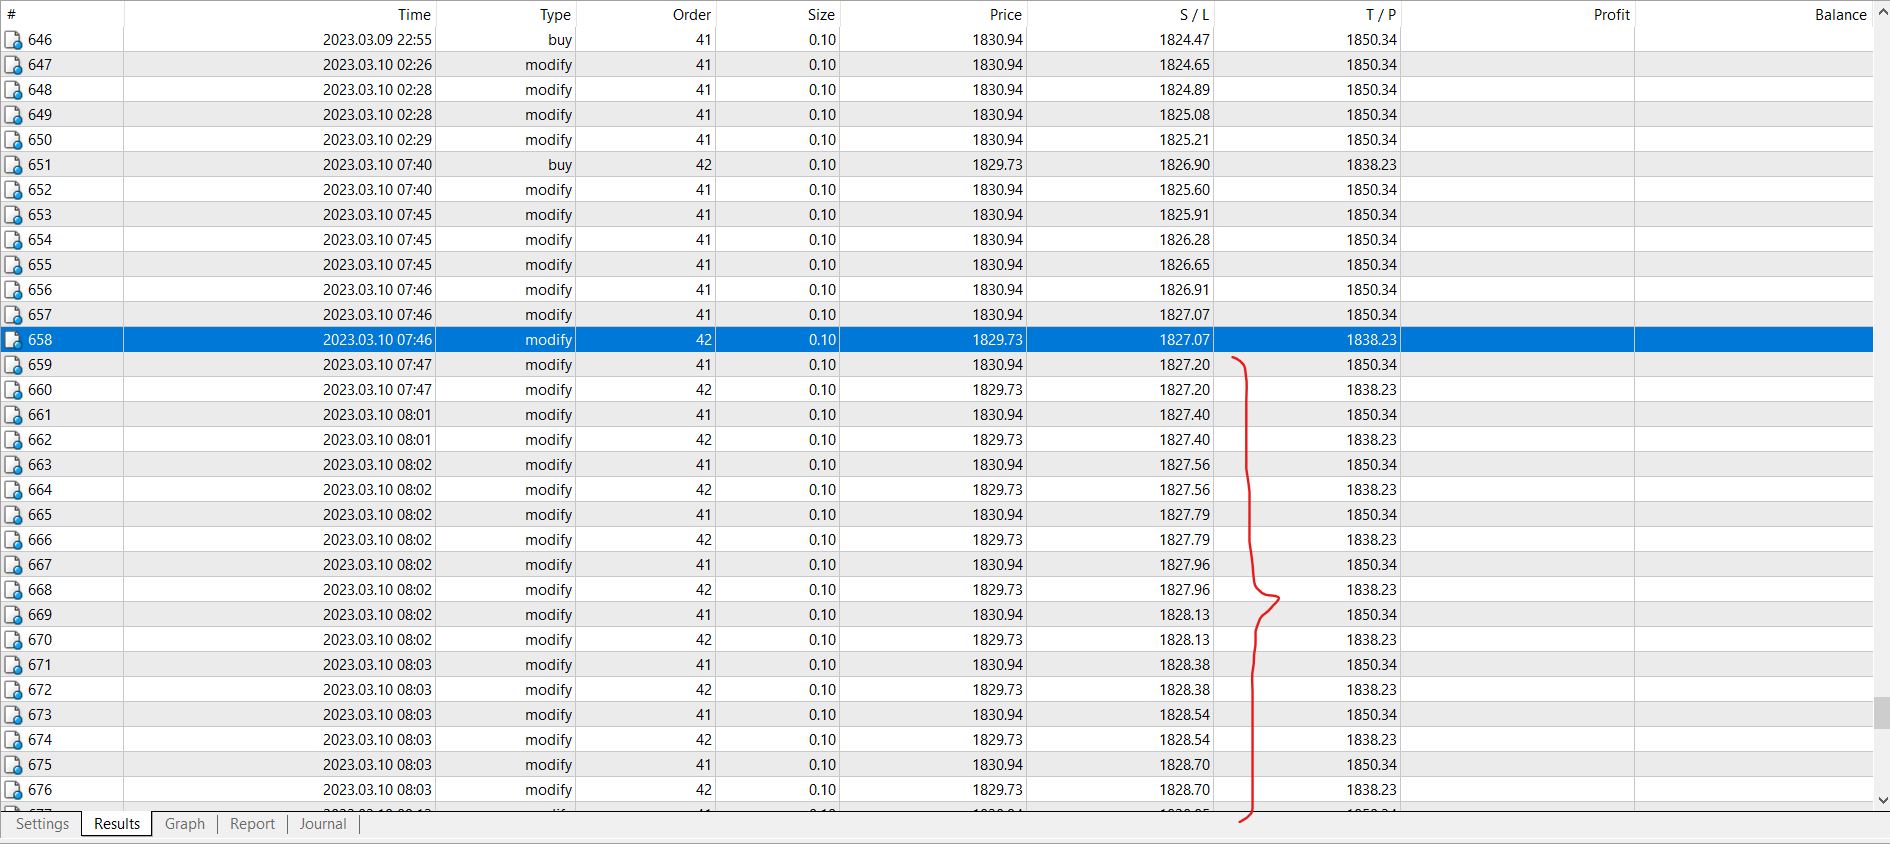
Task: Click S/L value 1824.89 in row 648
Action: (x=1184, y=90)
